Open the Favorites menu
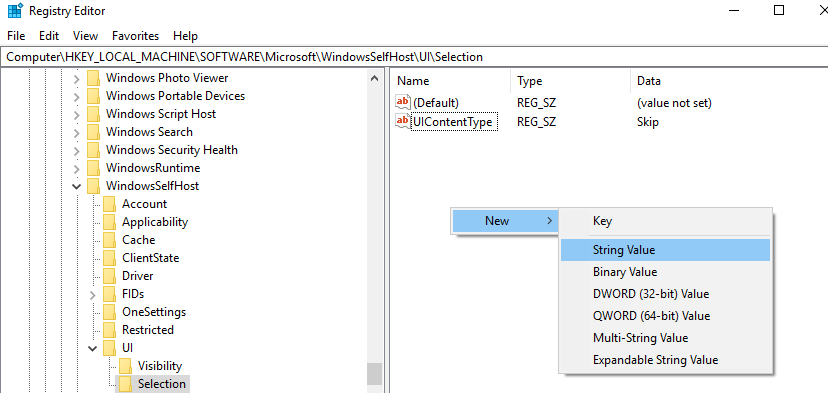 [135, 36]
